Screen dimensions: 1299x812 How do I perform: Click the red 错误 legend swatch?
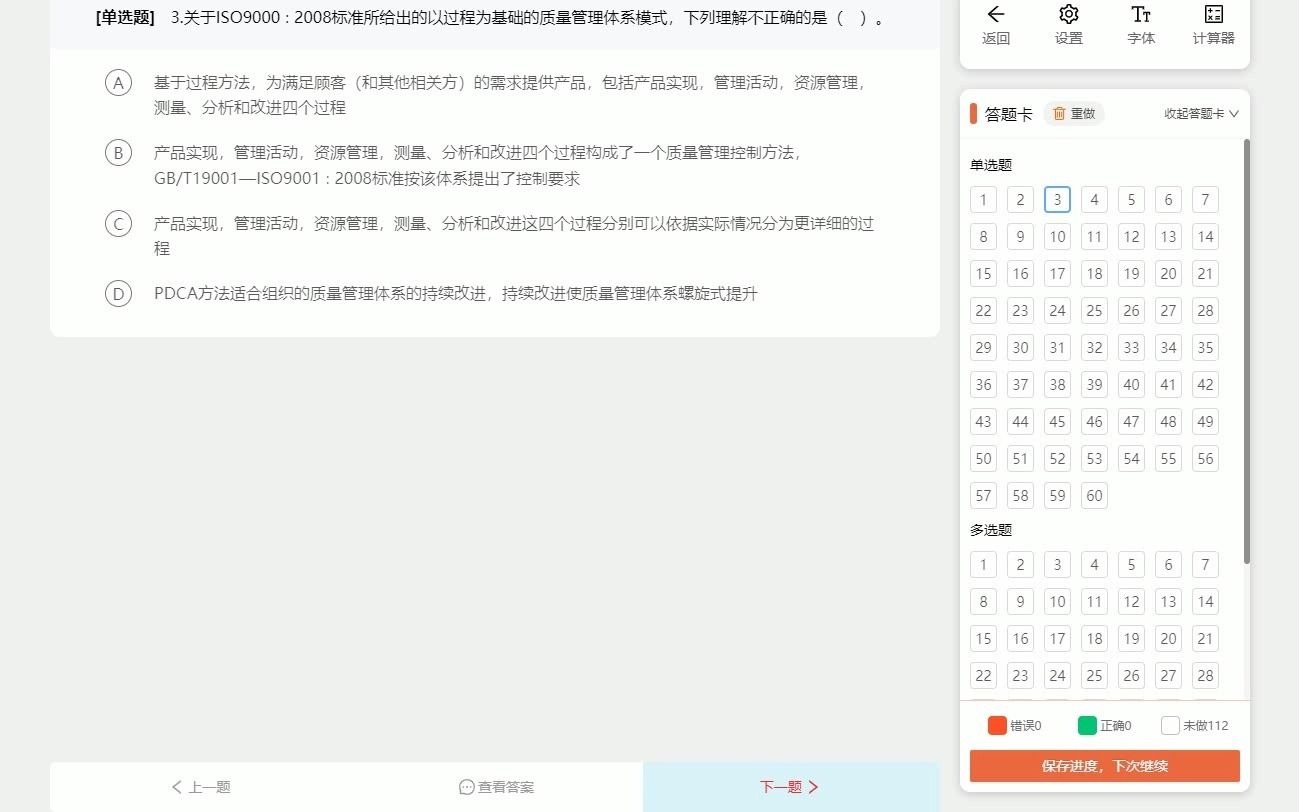(997, 725)
